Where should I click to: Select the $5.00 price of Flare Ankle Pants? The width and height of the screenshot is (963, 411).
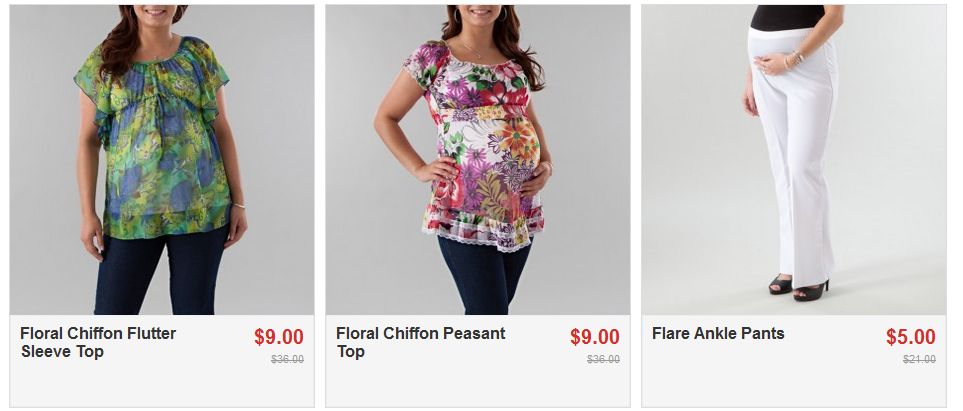pyautogui.click(x=910, y=337)
